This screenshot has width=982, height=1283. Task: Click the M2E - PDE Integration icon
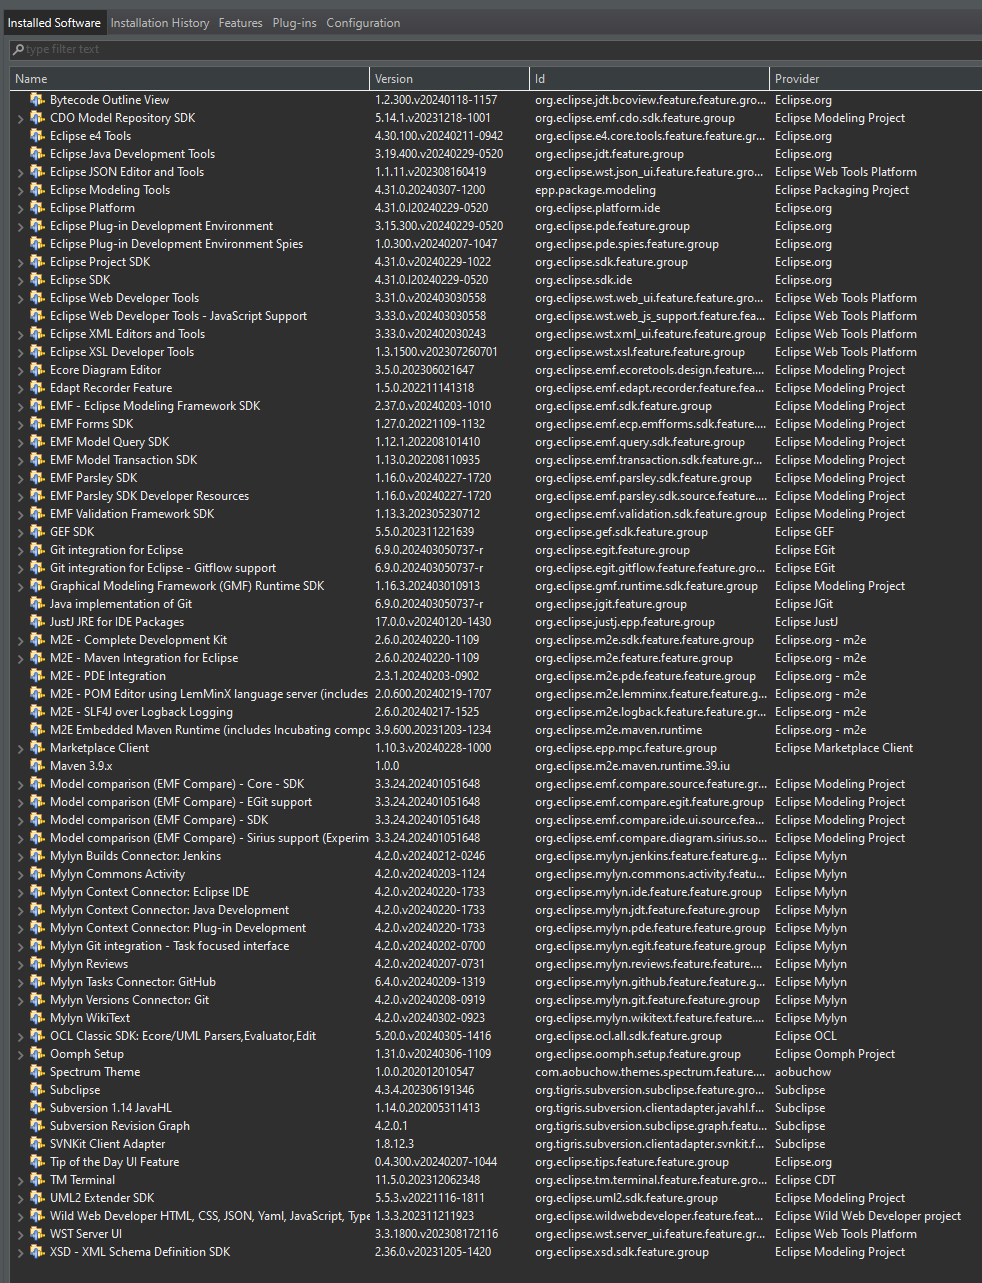tap(38, 676)
